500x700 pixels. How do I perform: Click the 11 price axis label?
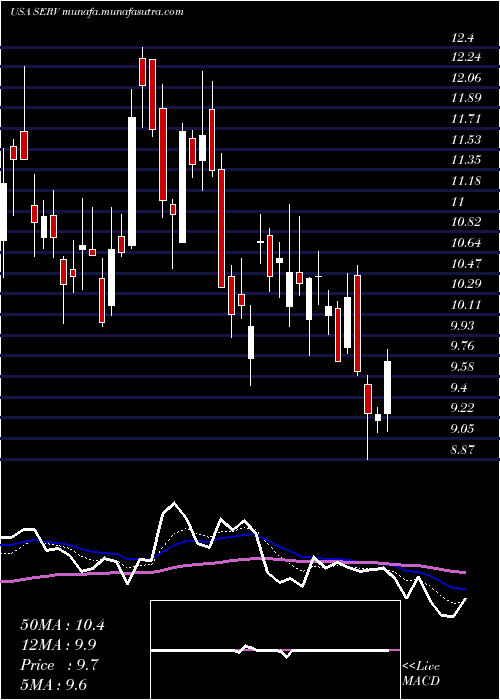[458, 202]
